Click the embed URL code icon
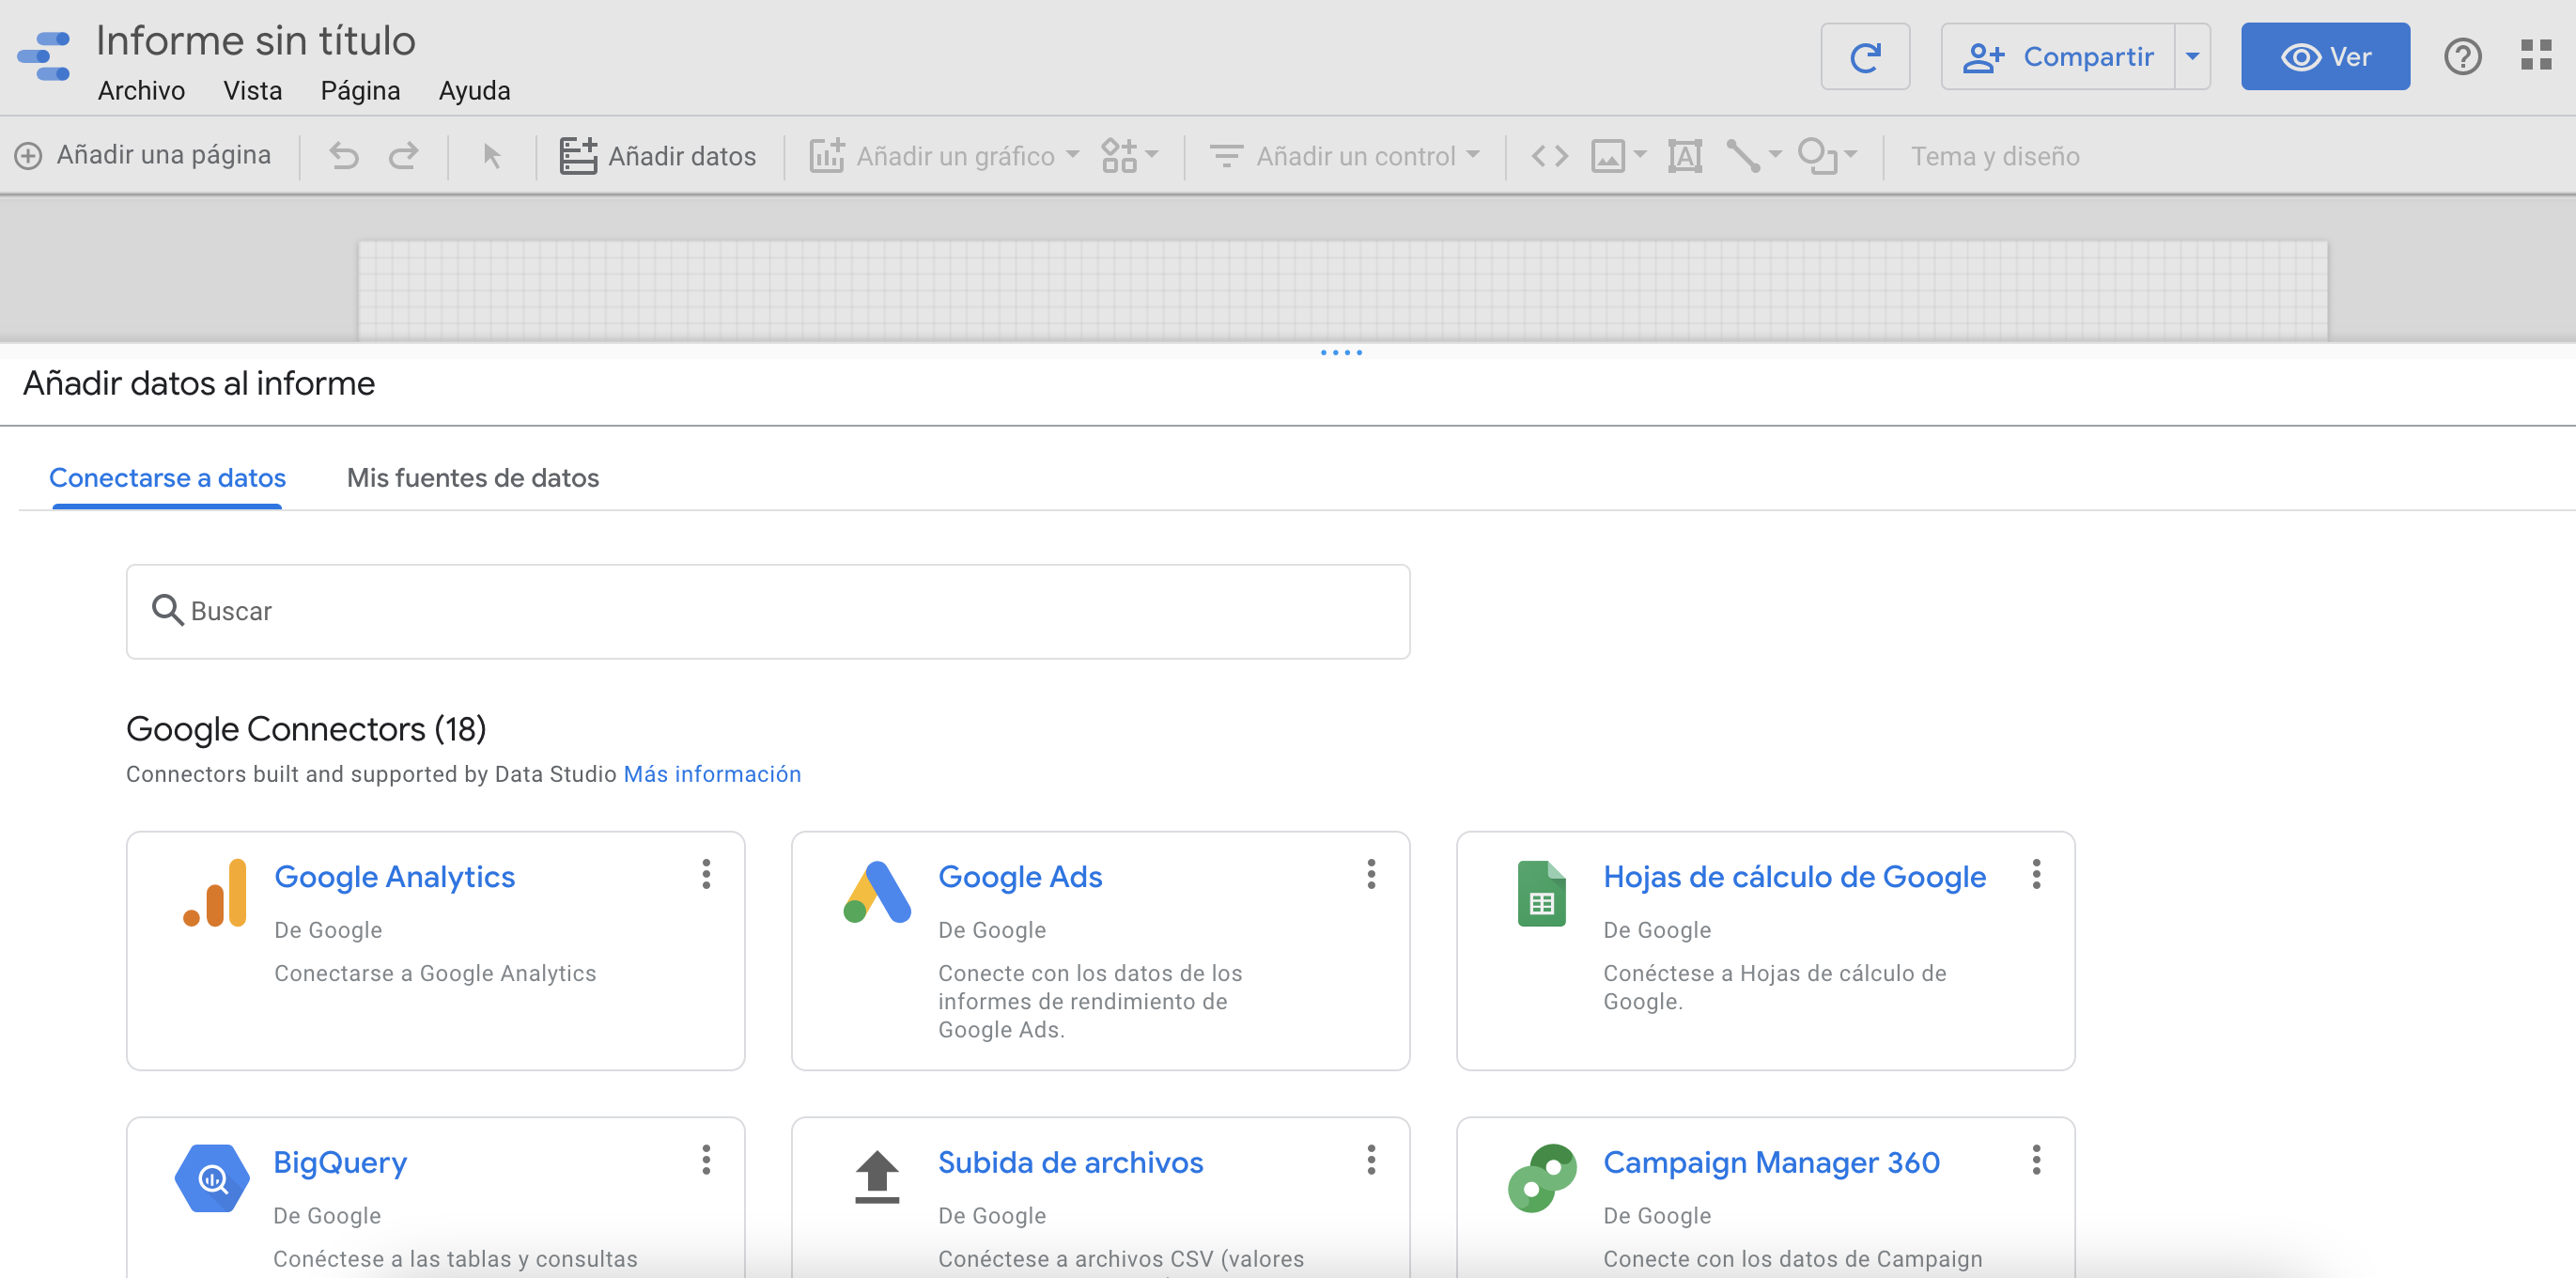Image resolution: width=2576 pixels, height=1278 pixels. 1549,156
